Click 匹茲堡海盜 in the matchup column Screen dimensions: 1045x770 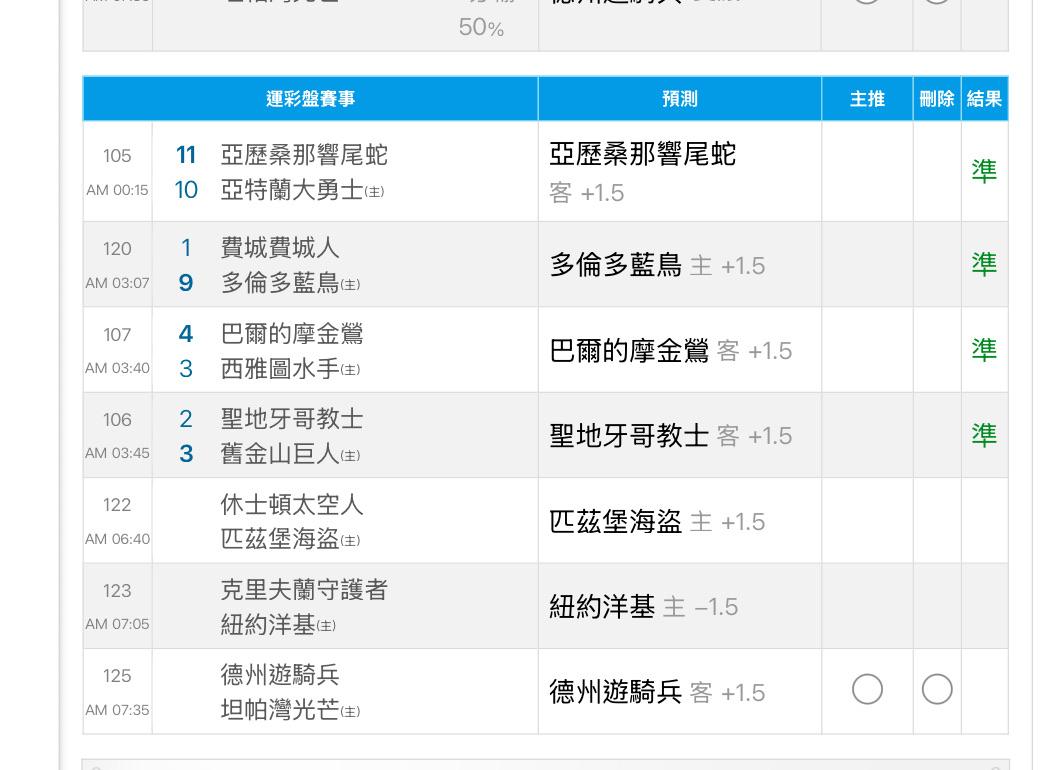click(280, 539)
